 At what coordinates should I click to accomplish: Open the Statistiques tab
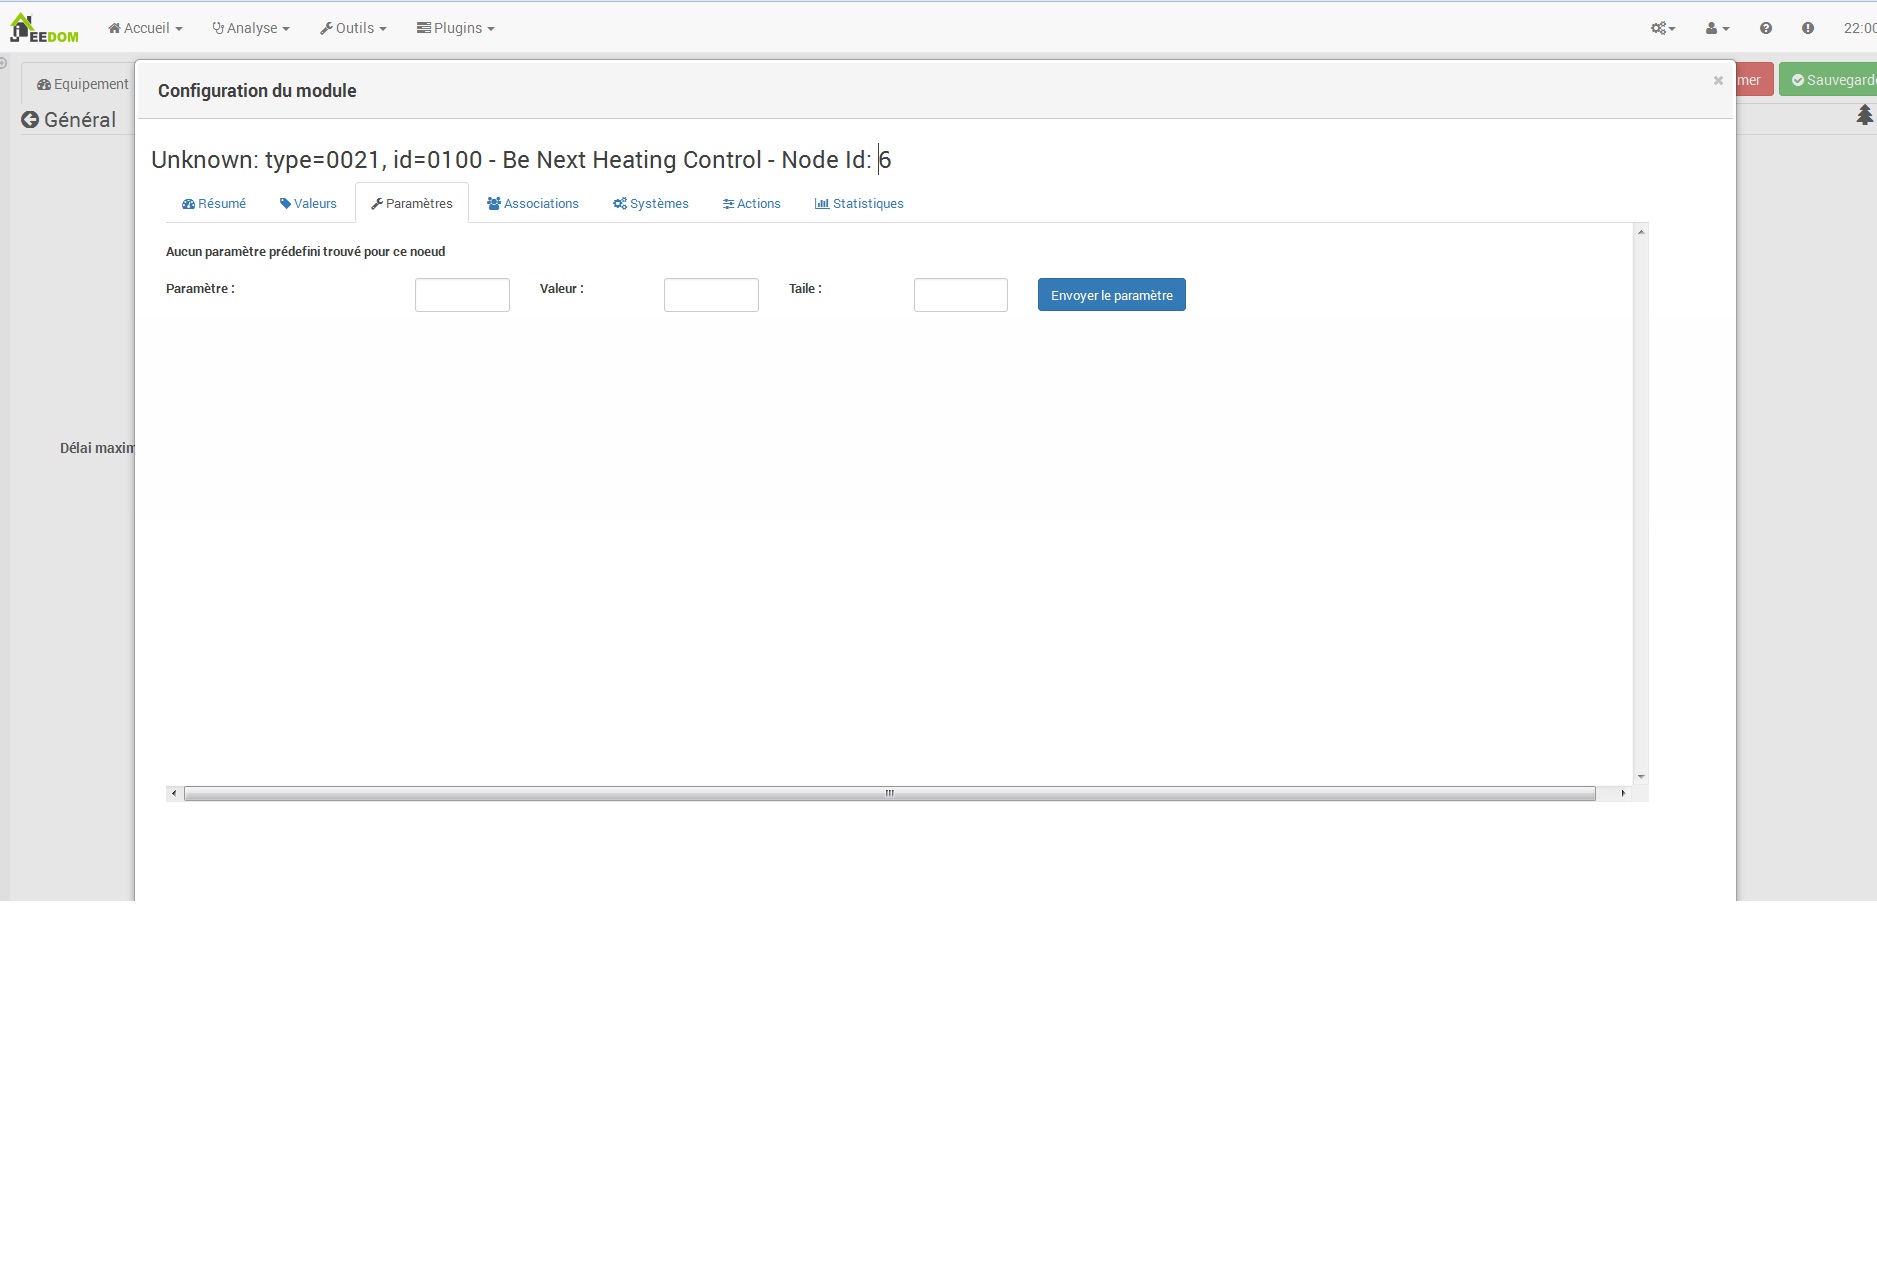point(859,203)
